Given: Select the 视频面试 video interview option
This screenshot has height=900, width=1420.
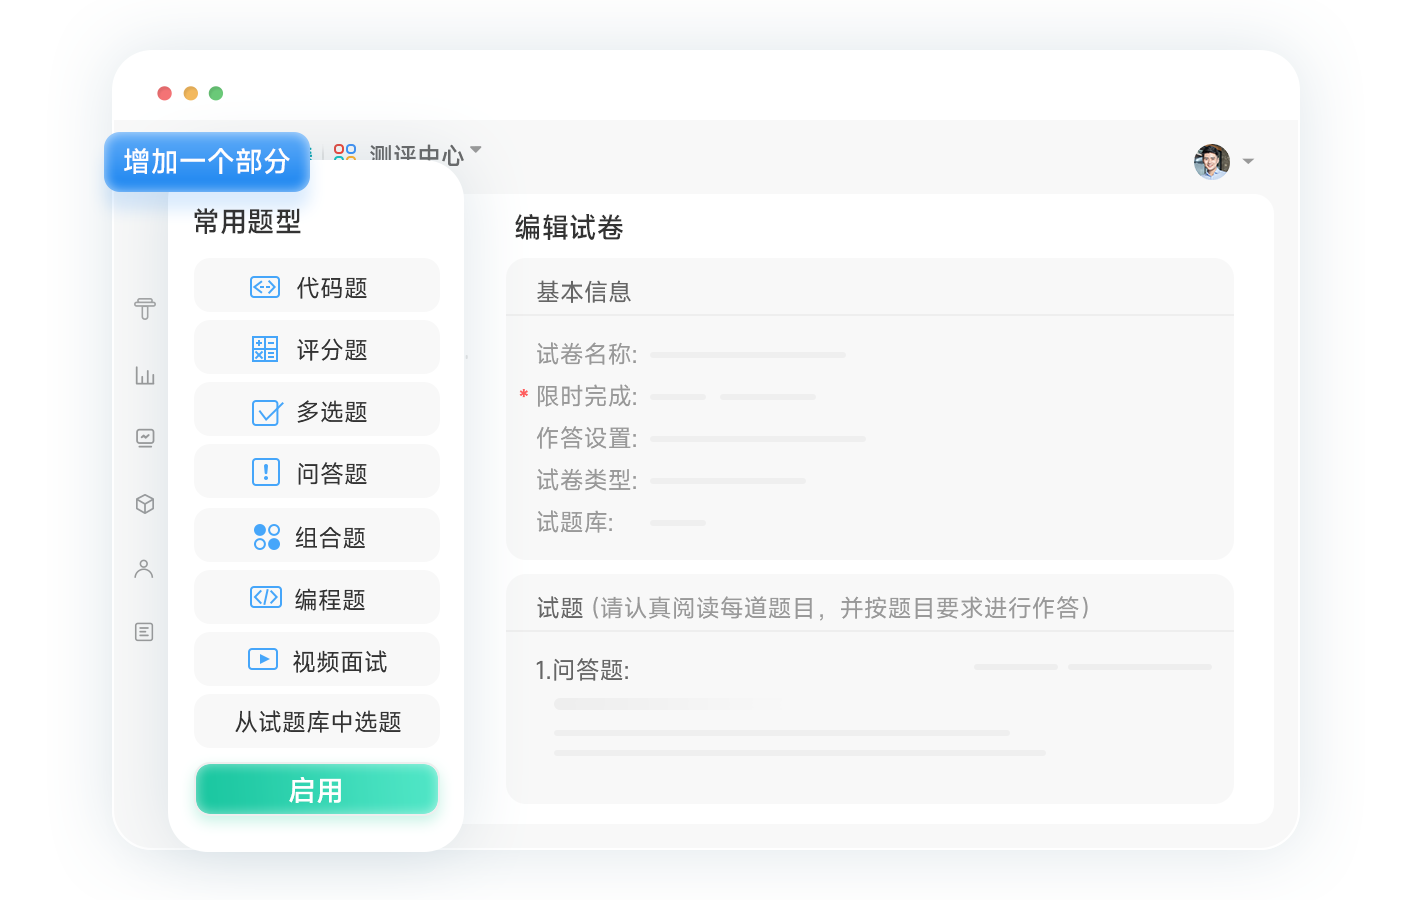Looking at the screenshot, I should coord(316,661).
